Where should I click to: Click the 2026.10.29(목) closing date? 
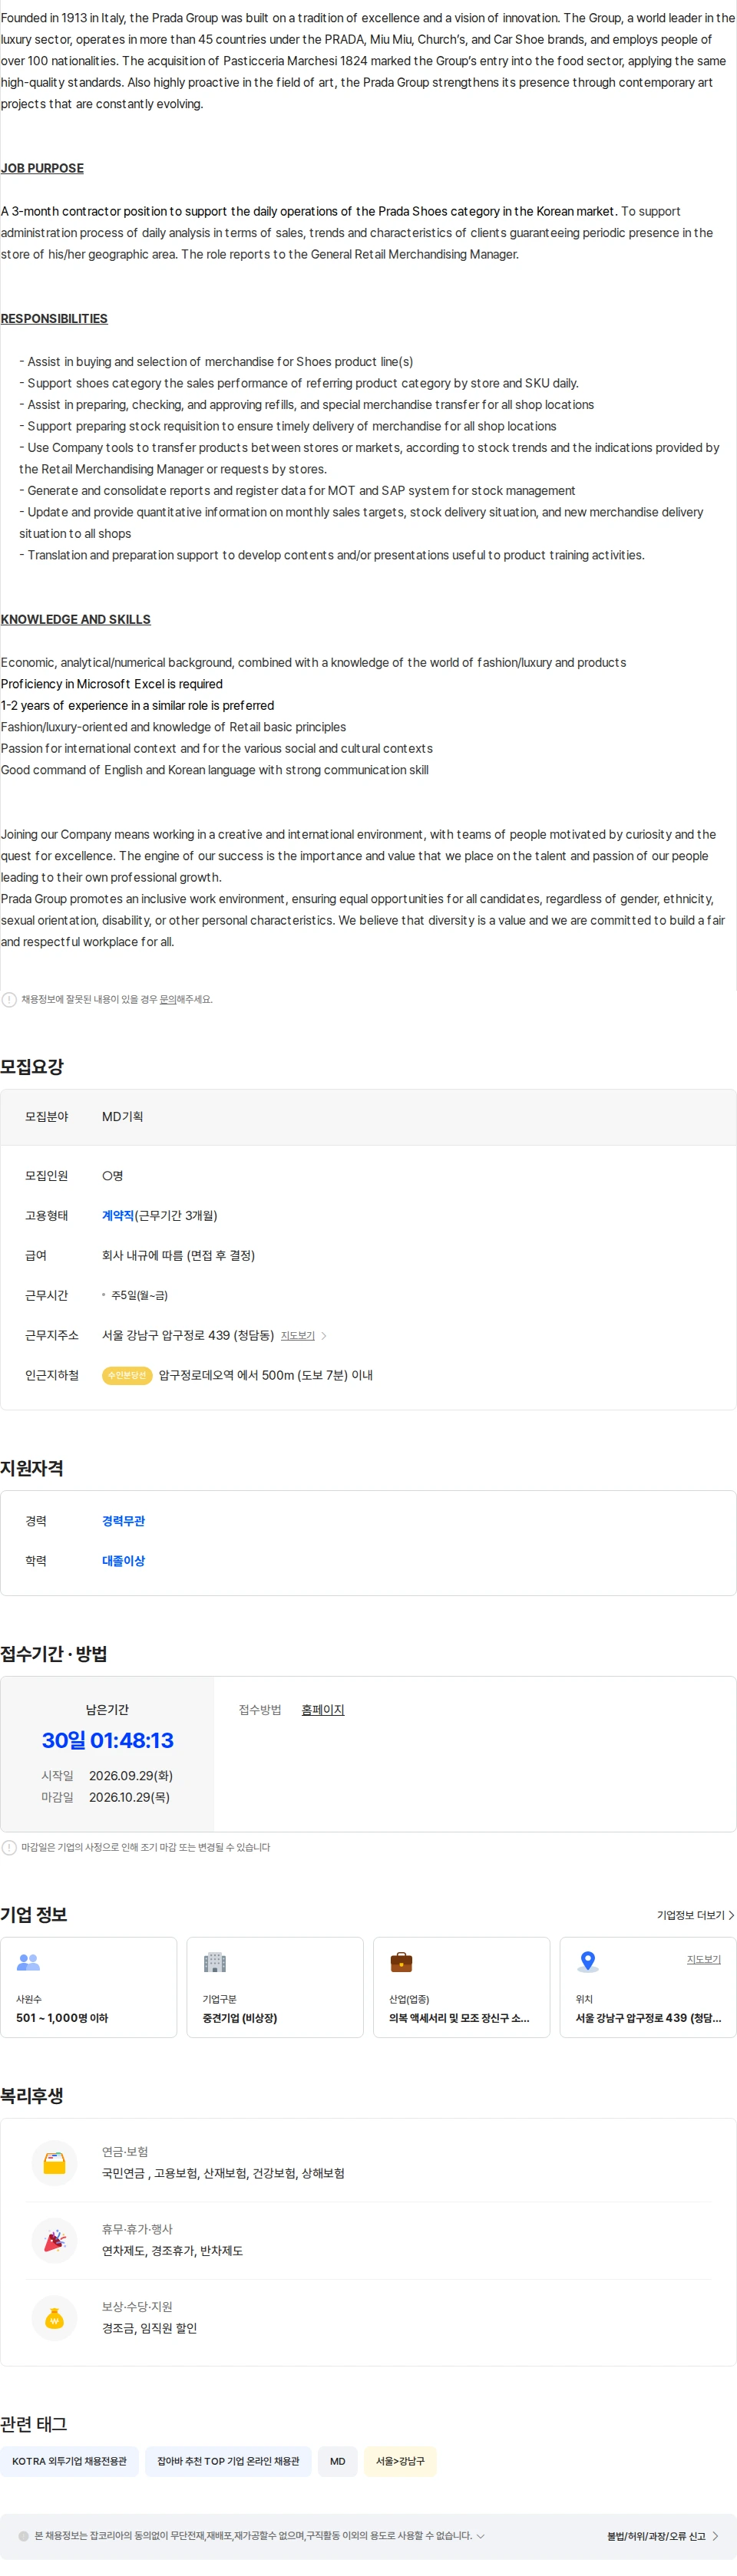tap(129, 1797)
